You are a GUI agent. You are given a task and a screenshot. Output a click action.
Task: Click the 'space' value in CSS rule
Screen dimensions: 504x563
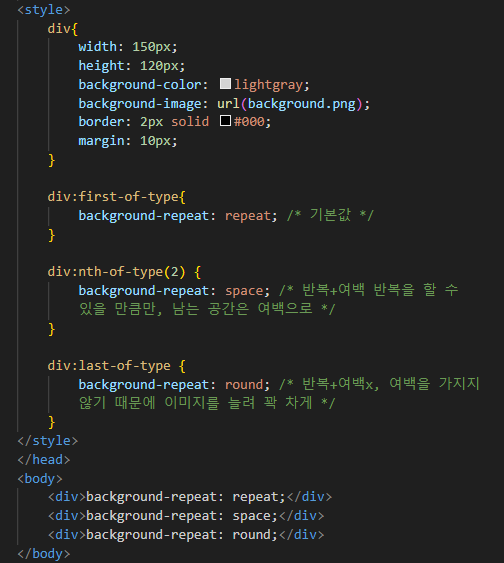click(x=244, y=291)
